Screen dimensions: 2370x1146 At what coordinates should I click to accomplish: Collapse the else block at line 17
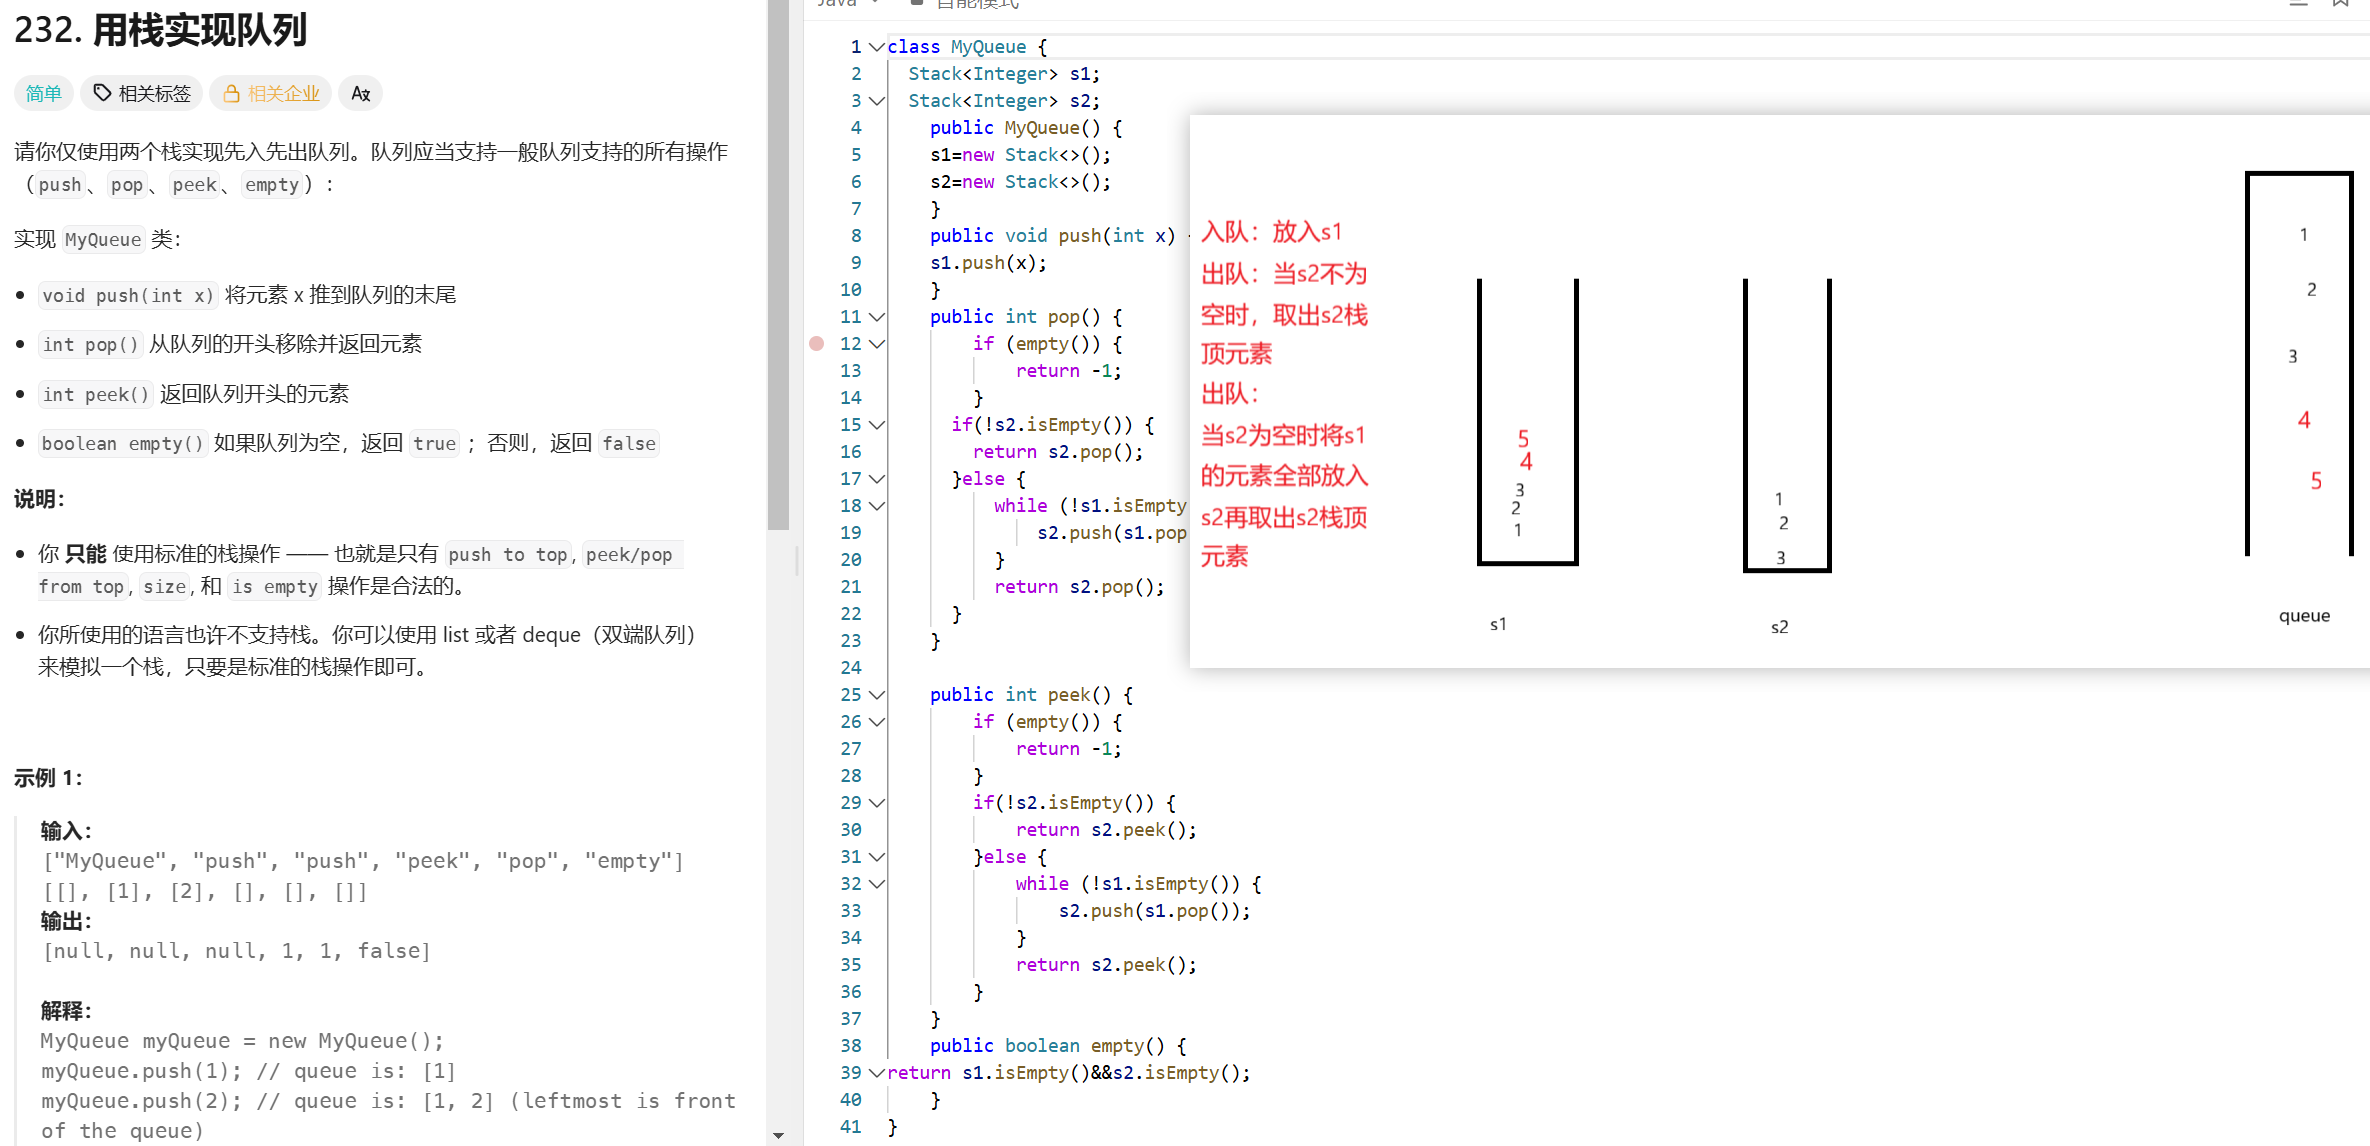tap(876, 479)
